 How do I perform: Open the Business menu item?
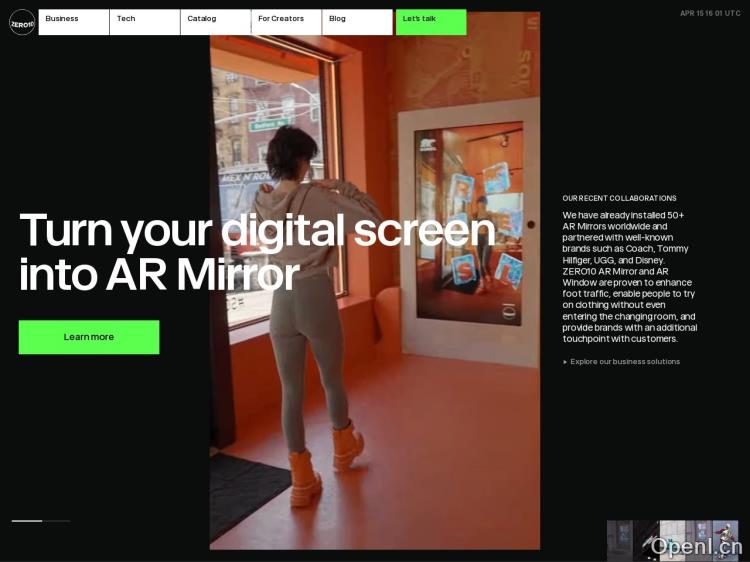[x=73, y=22]
